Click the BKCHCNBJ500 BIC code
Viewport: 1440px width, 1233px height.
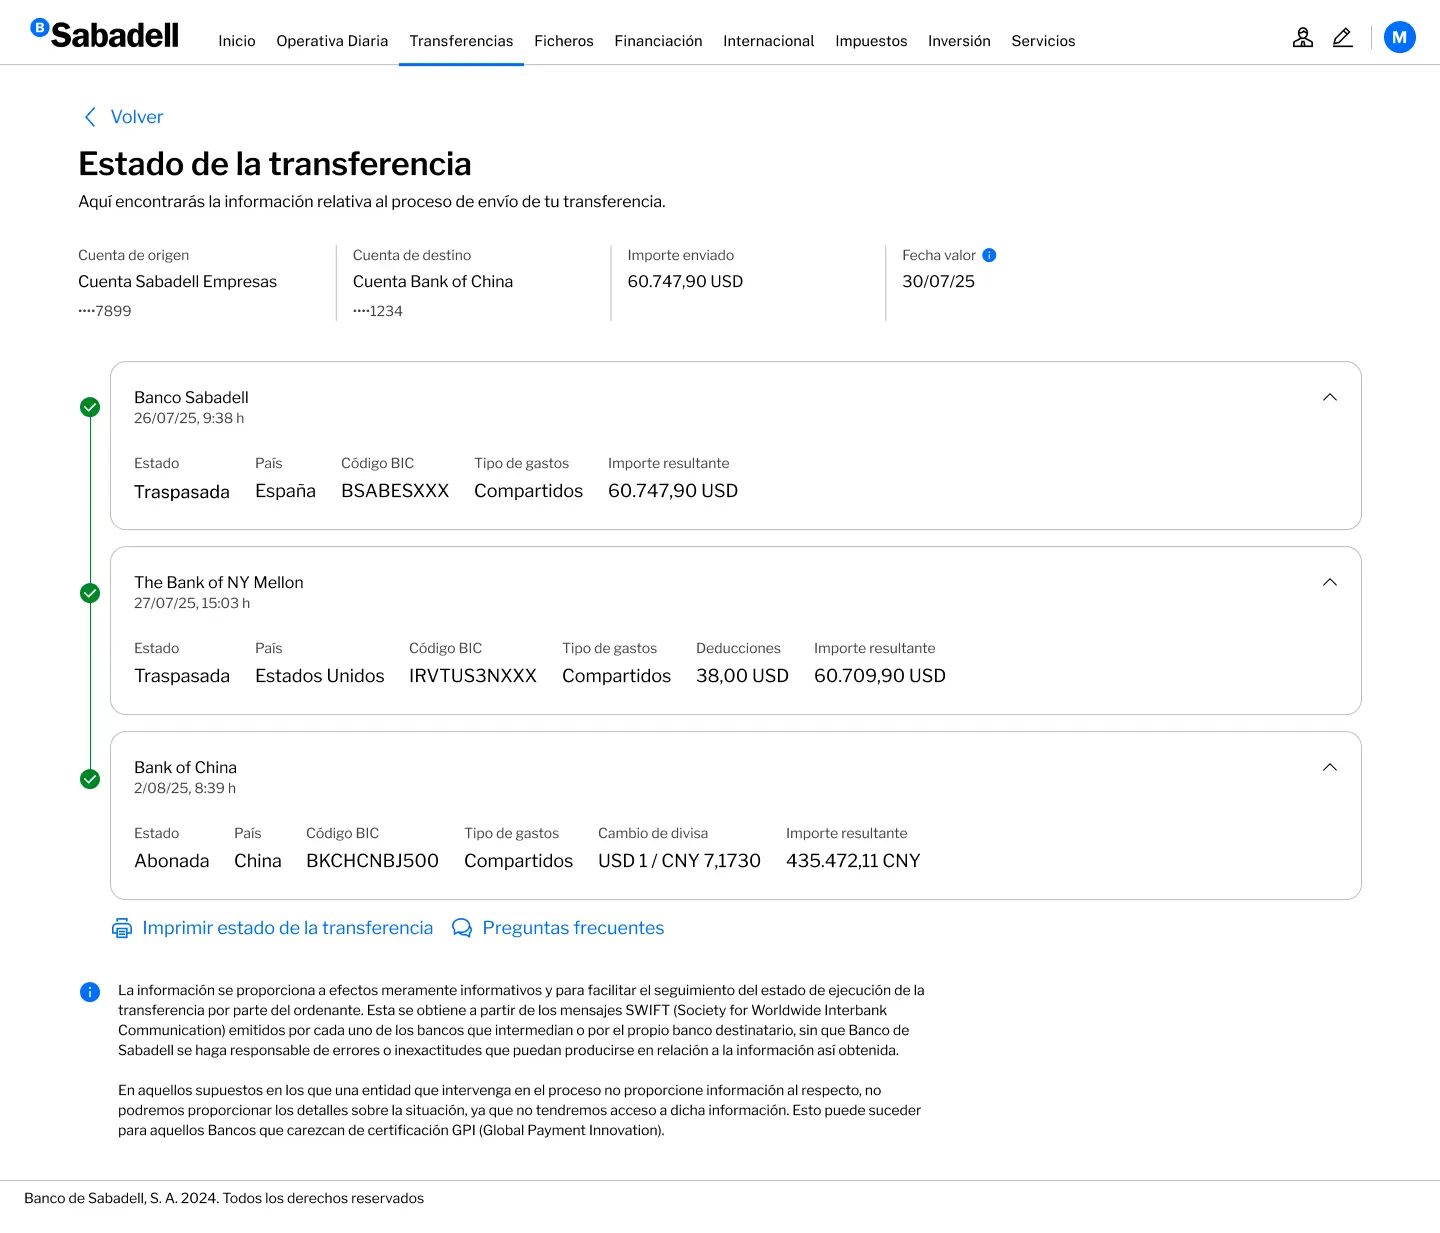pyautogui.click(x=372, y=861)
